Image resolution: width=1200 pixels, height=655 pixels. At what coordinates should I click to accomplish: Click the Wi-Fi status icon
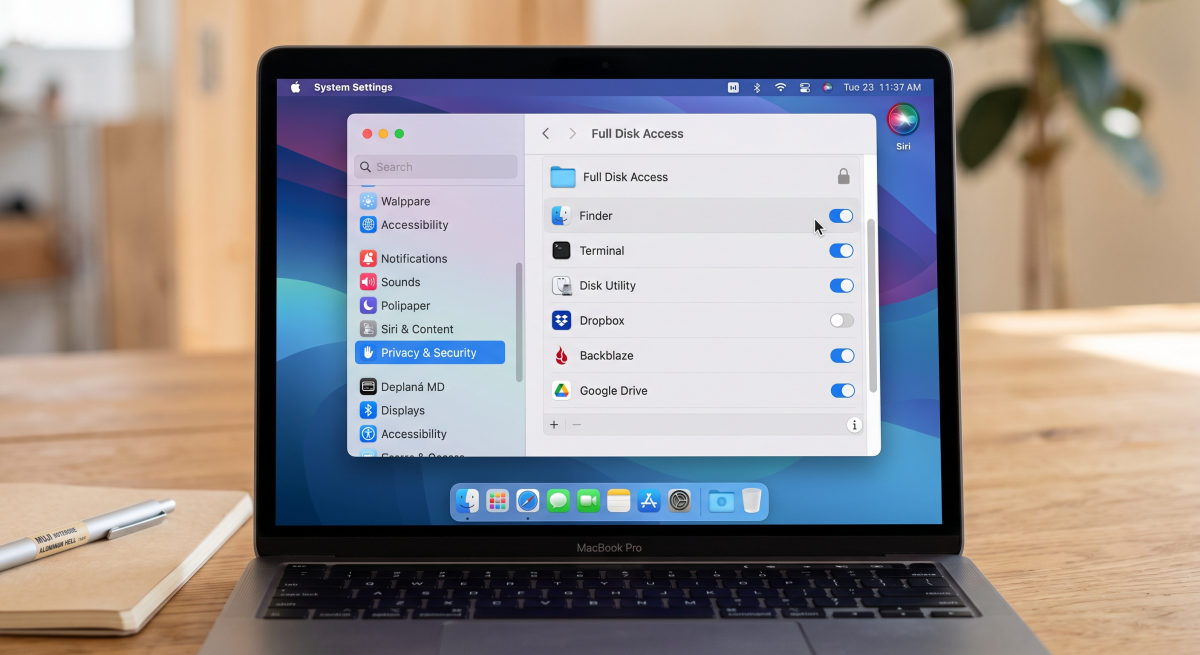pos(781,88)
